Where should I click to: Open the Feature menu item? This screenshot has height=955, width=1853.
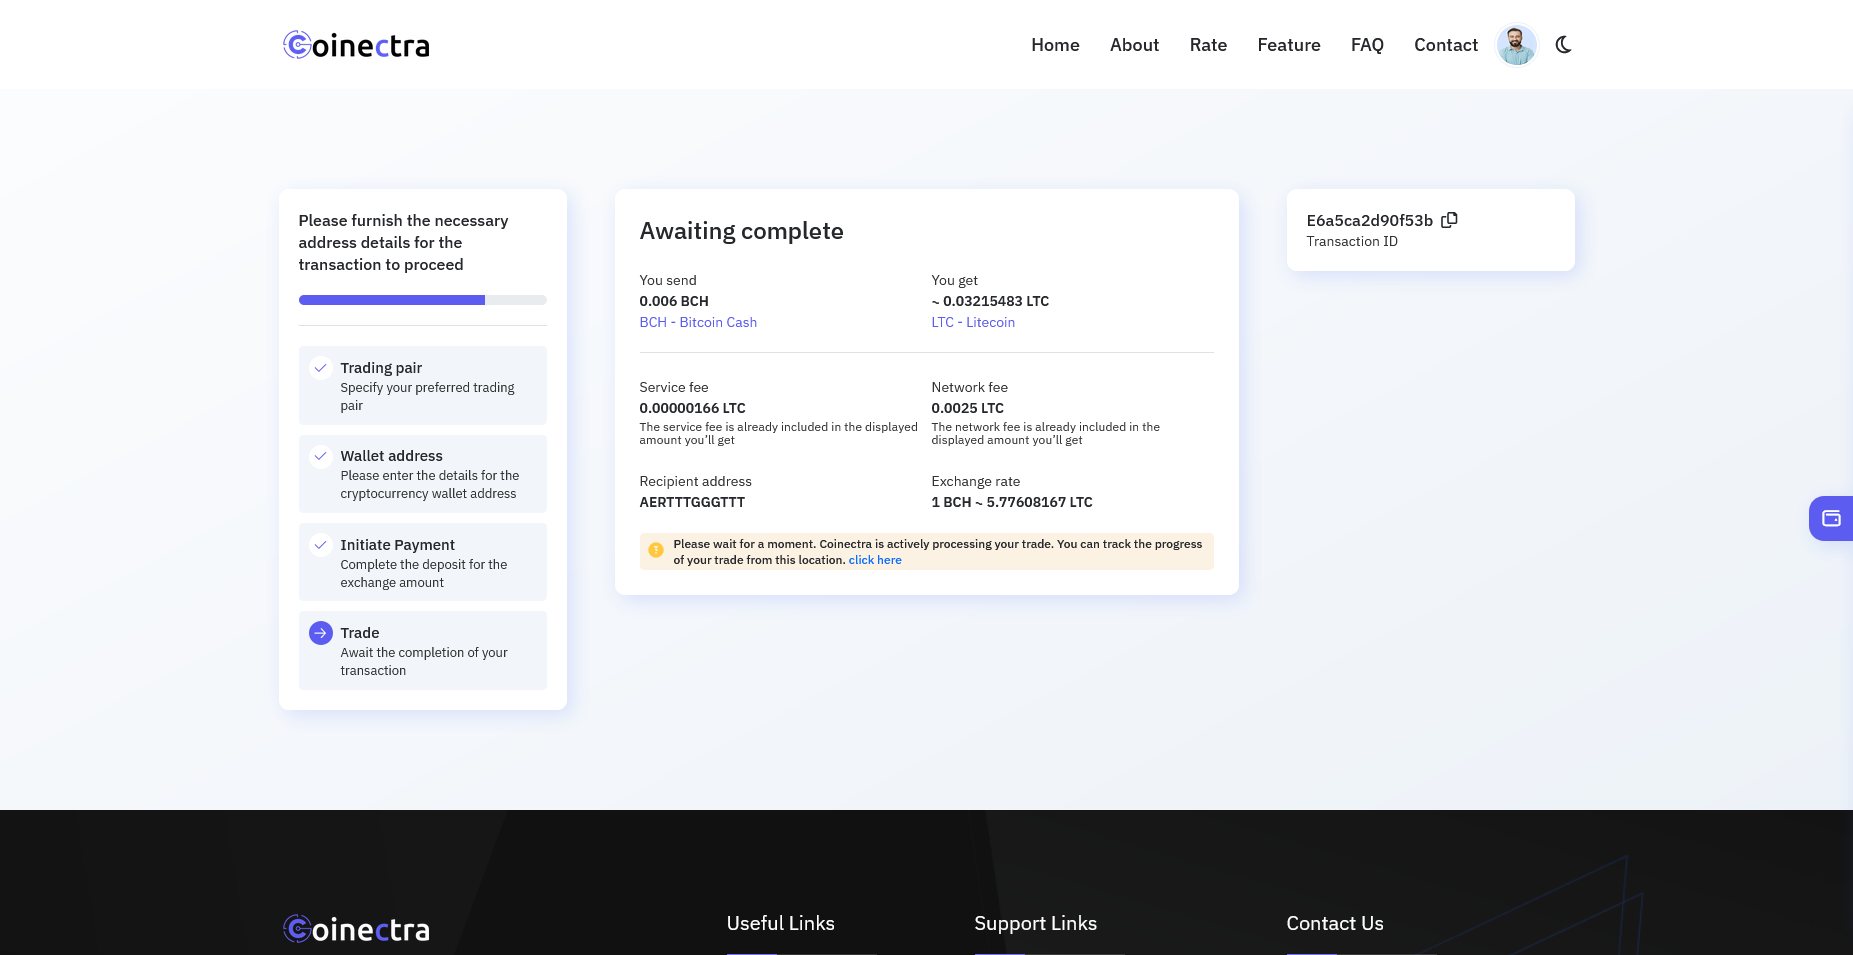coord(1289,45)
